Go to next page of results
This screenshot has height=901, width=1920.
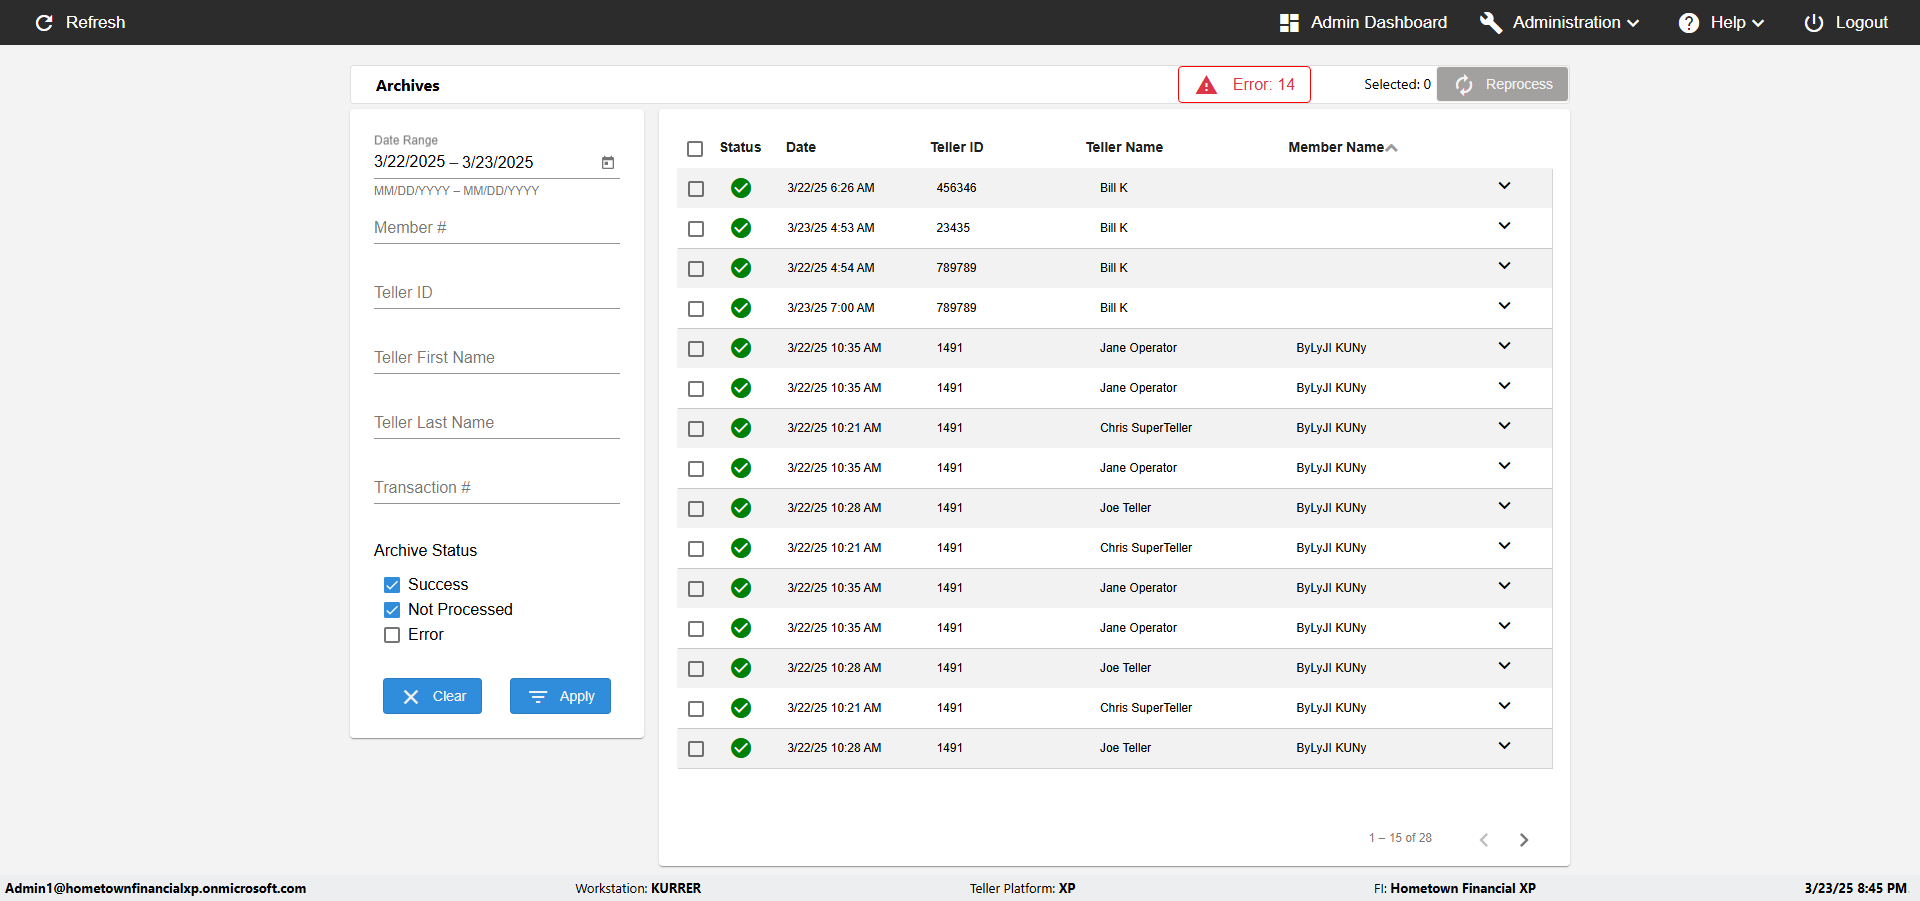(x=1523, y=840)
